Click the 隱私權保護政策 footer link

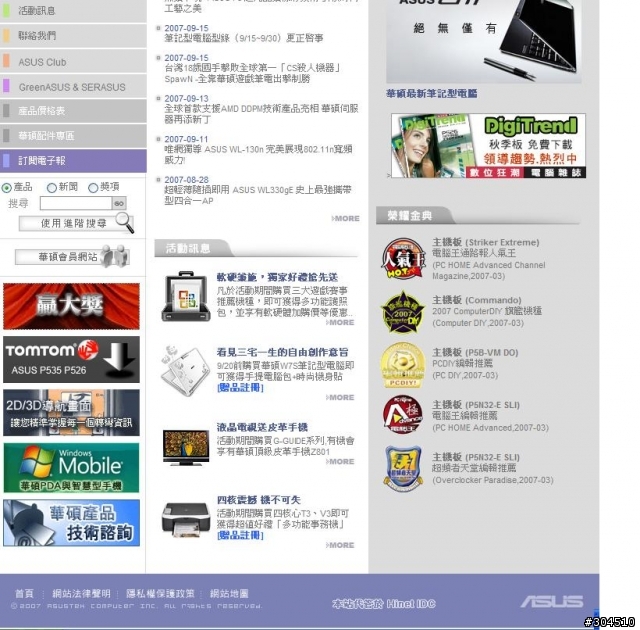pyautogui.click(x=160, y=593)
